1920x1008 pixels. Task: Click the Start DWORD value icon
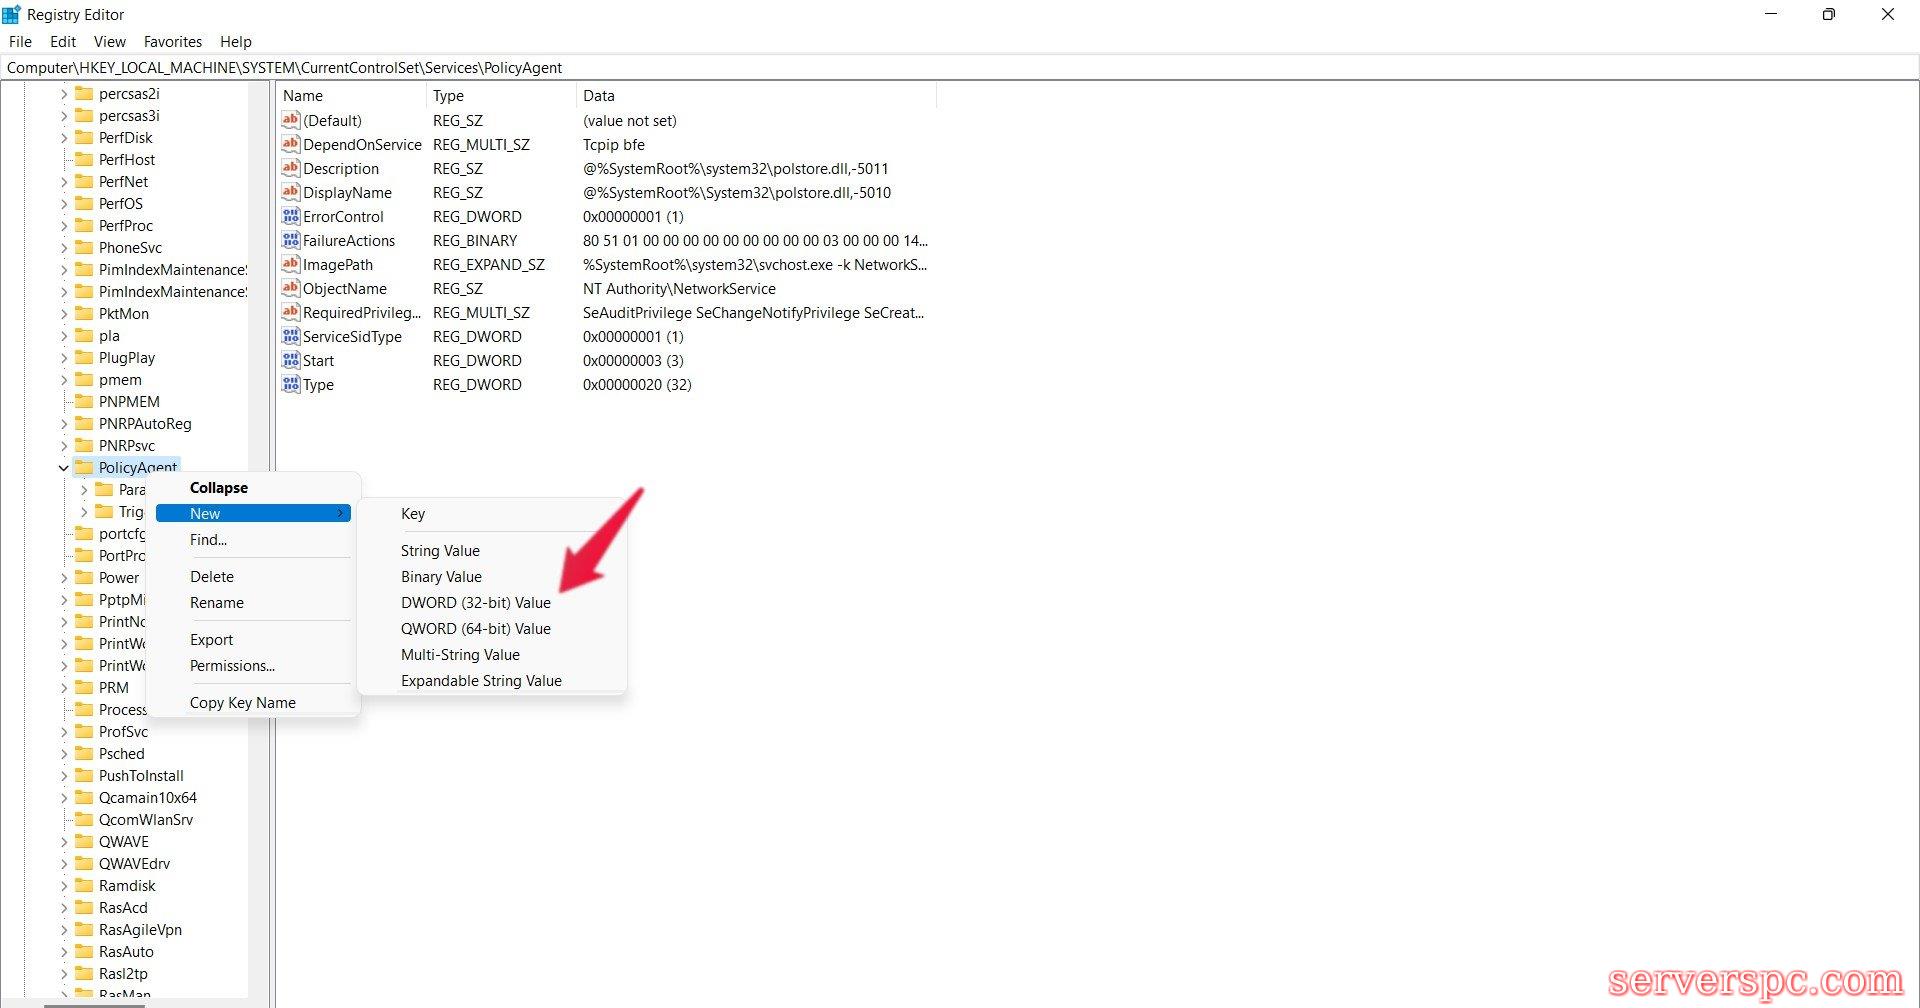click(x=290, y=360)
